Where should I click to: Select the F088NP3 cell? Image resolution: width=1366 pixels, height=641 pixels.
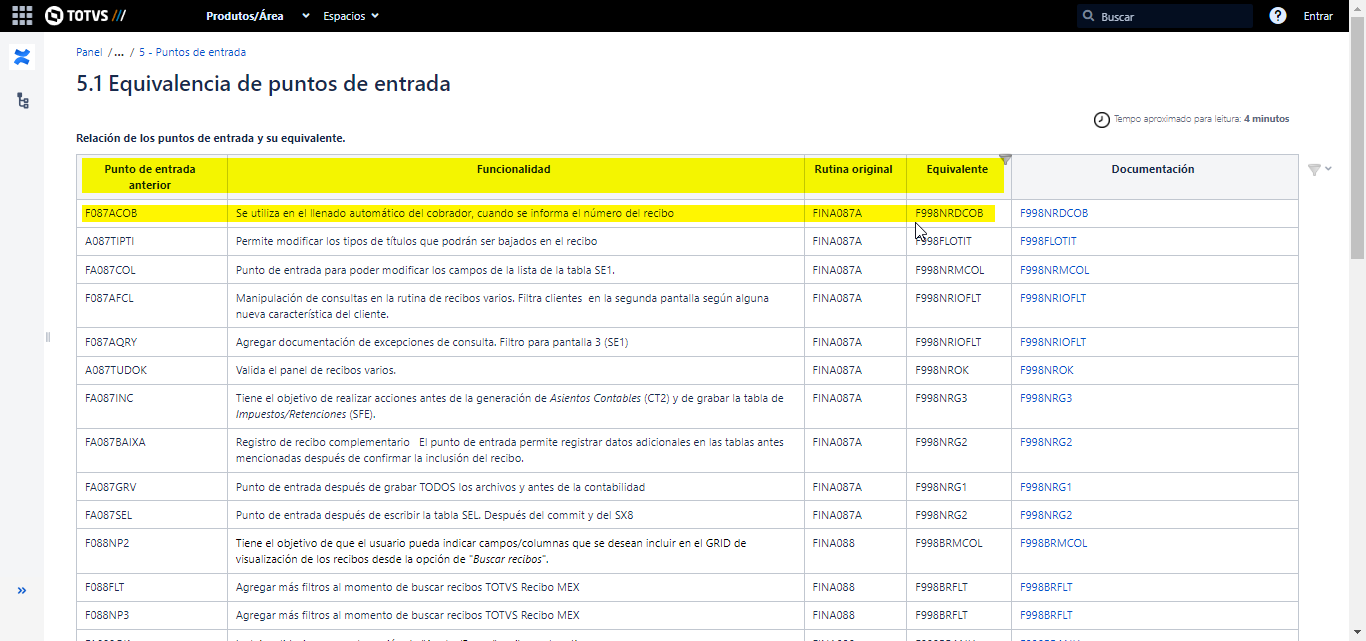click(152, 615)
